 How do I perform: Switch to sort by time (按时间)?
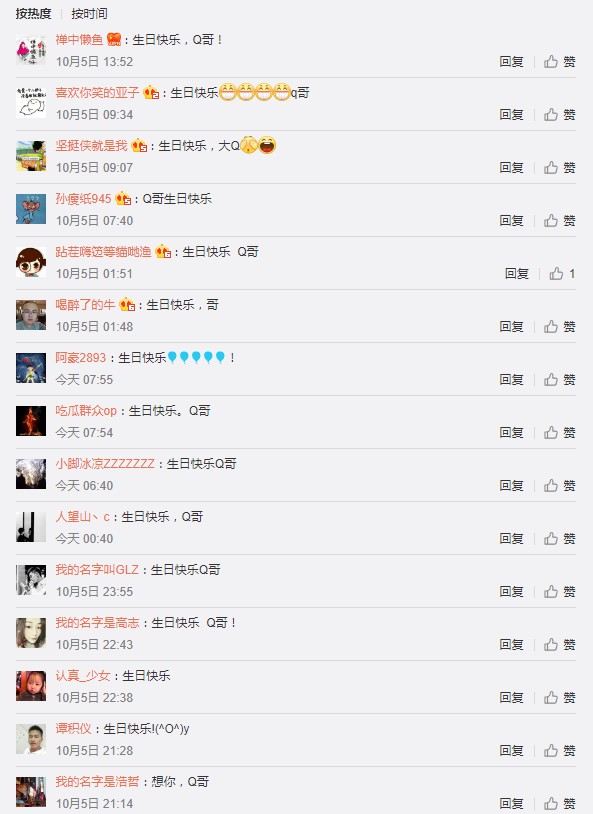pos(89,14)
